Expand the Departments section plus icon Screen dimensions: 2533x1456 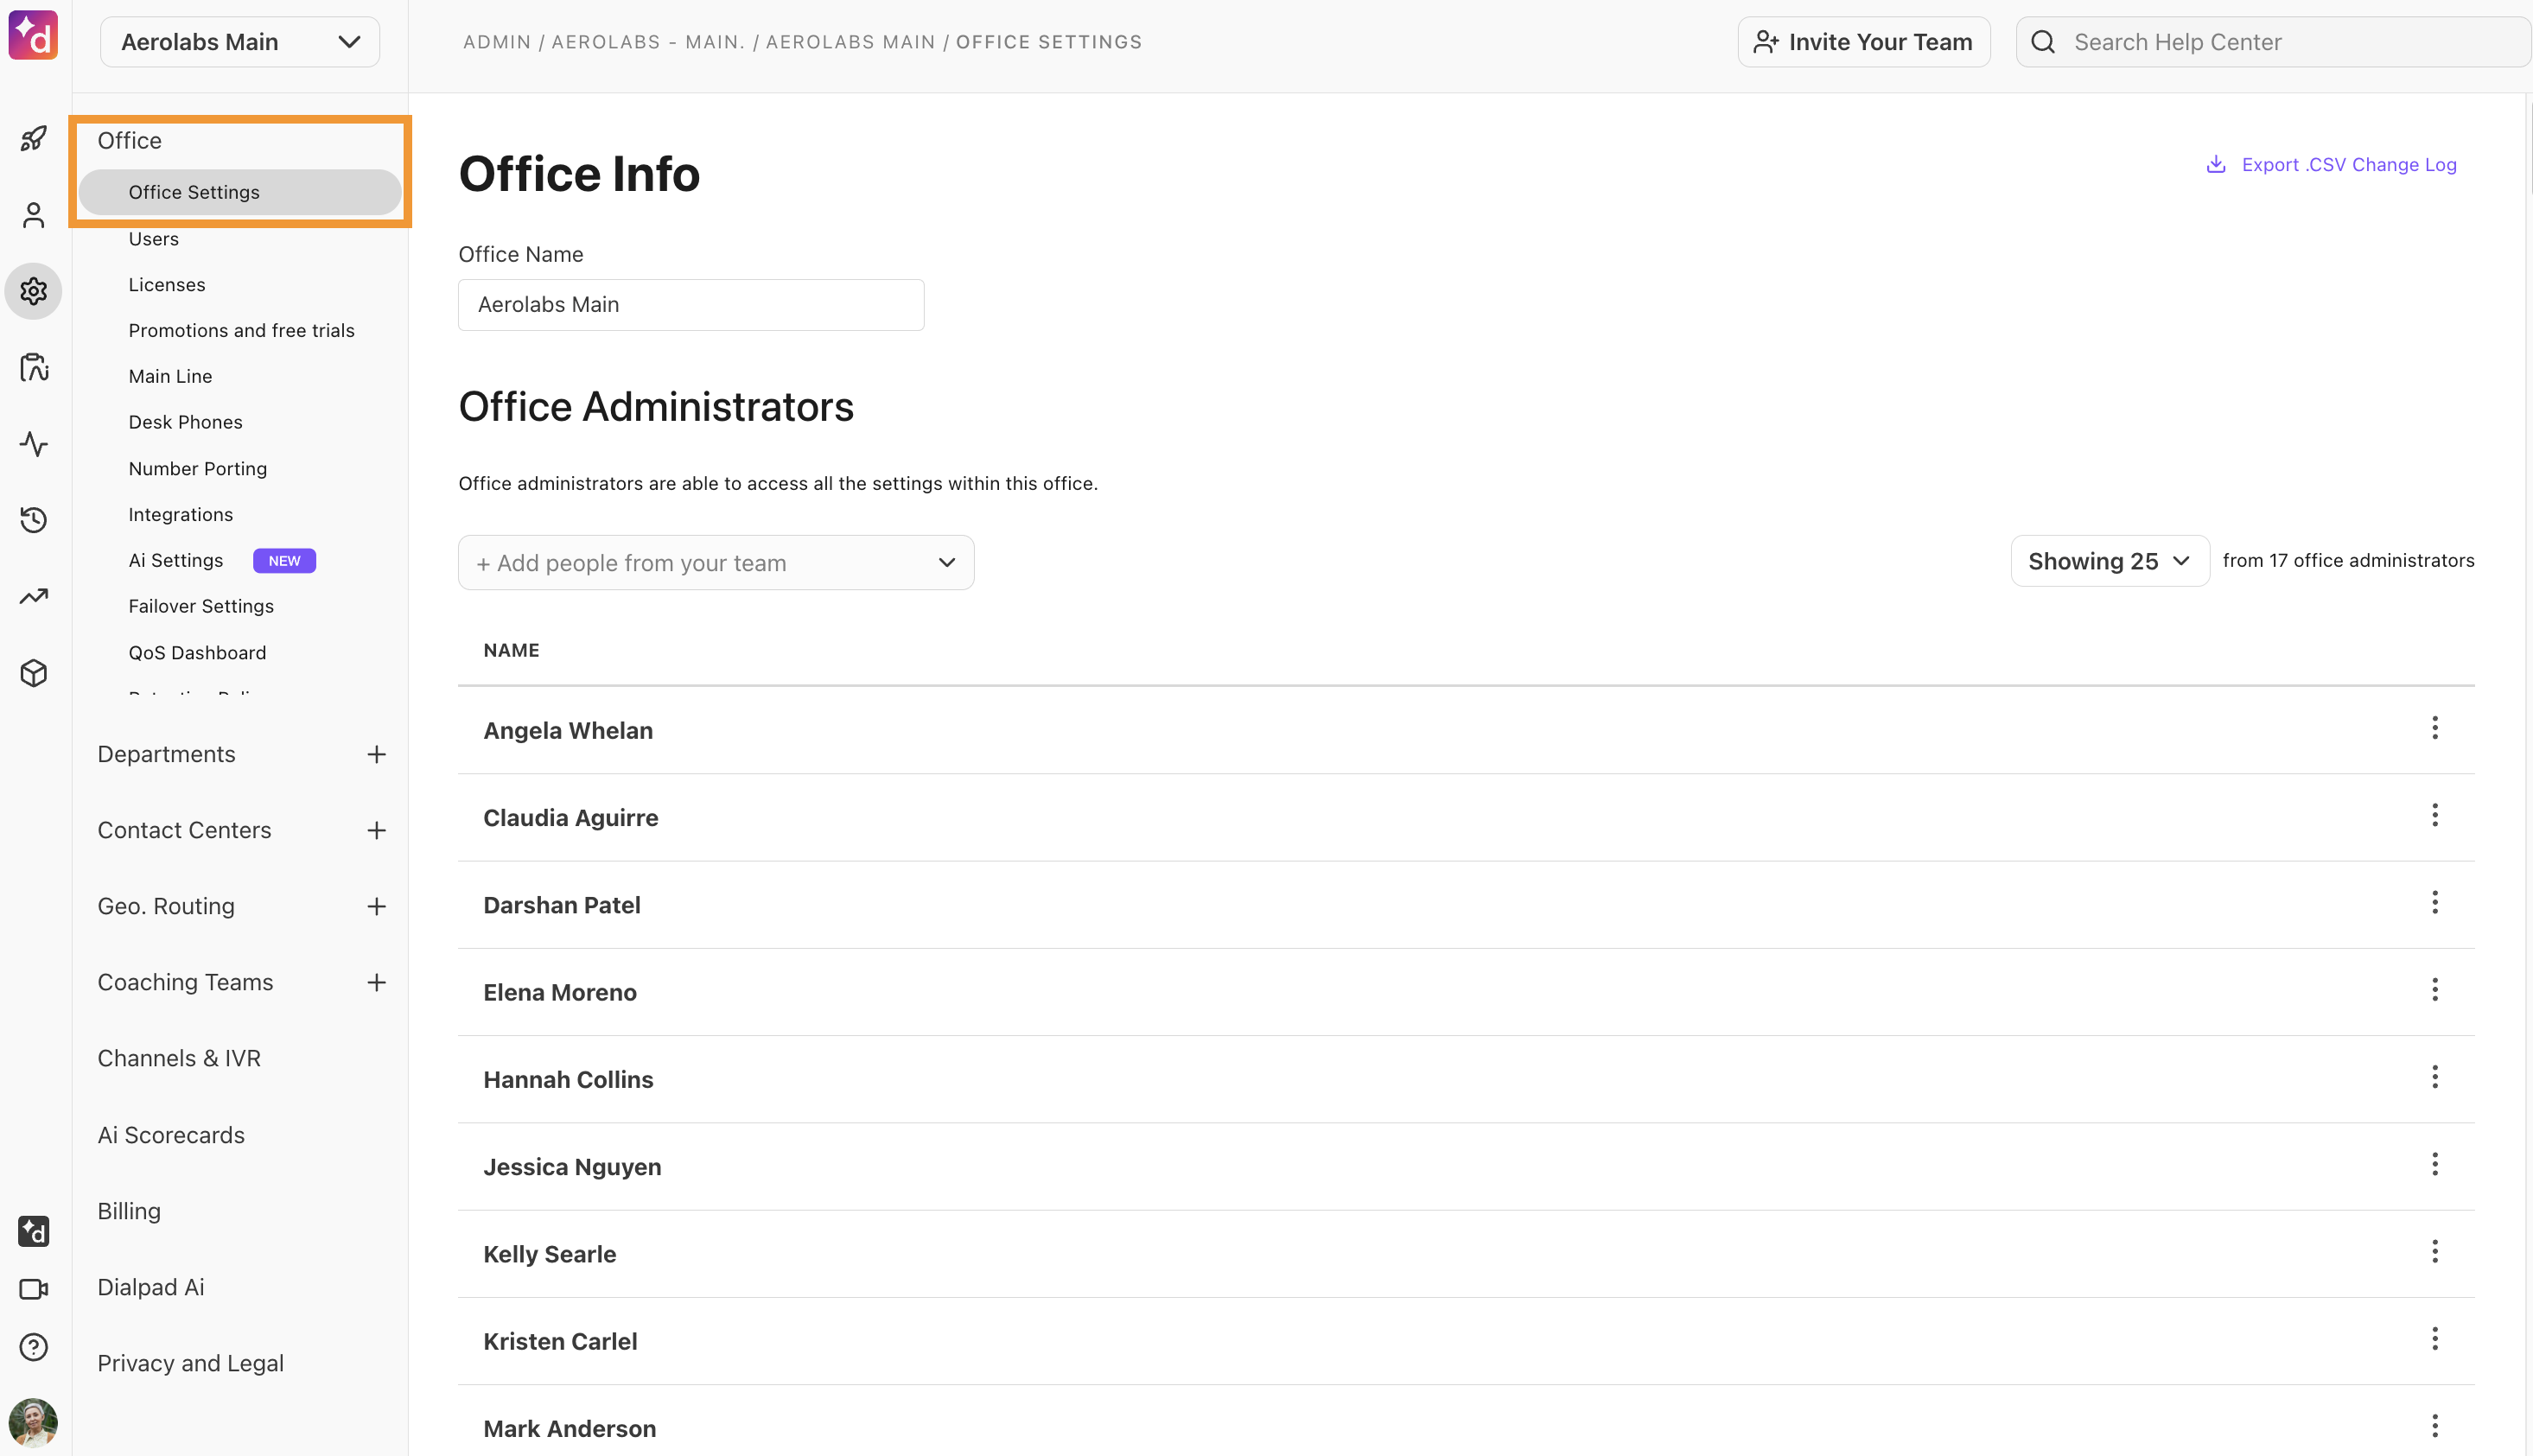pos(376,754)
